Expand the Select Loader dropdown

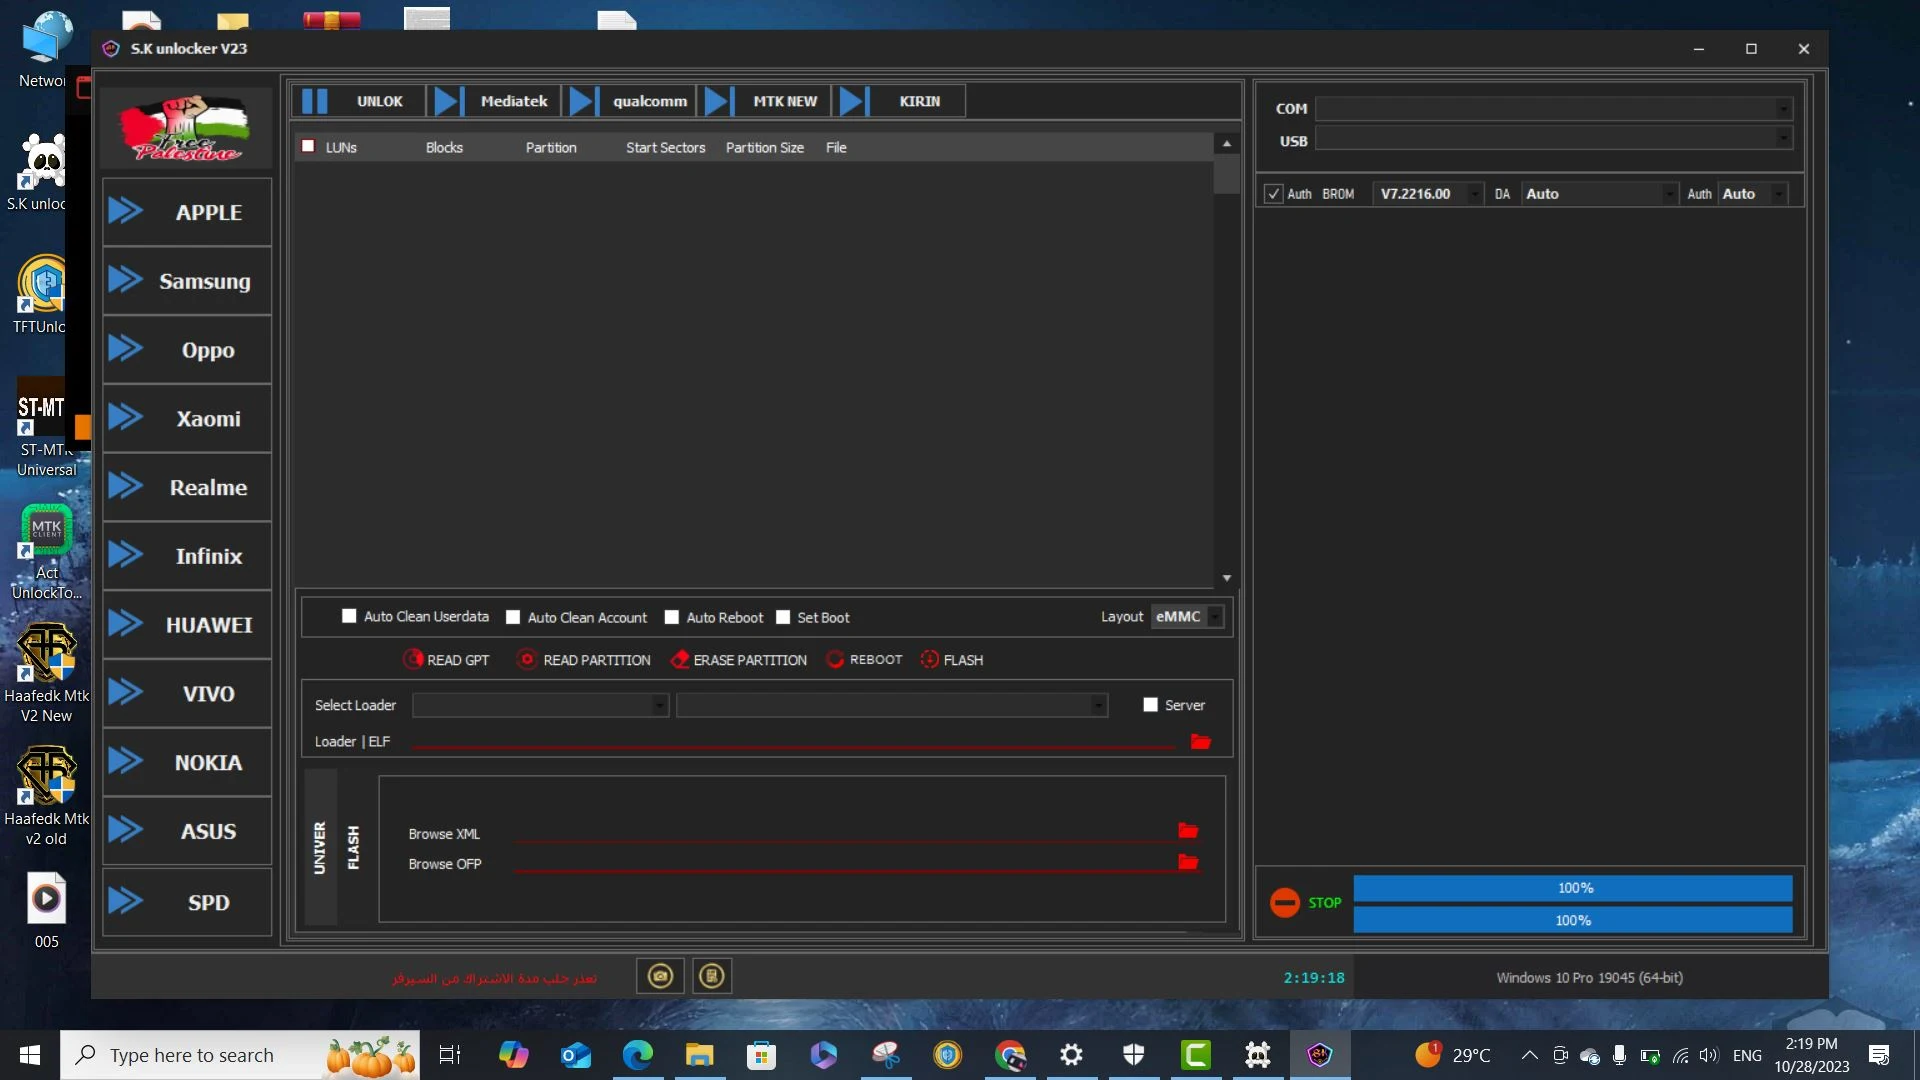[x=659, y=706]
